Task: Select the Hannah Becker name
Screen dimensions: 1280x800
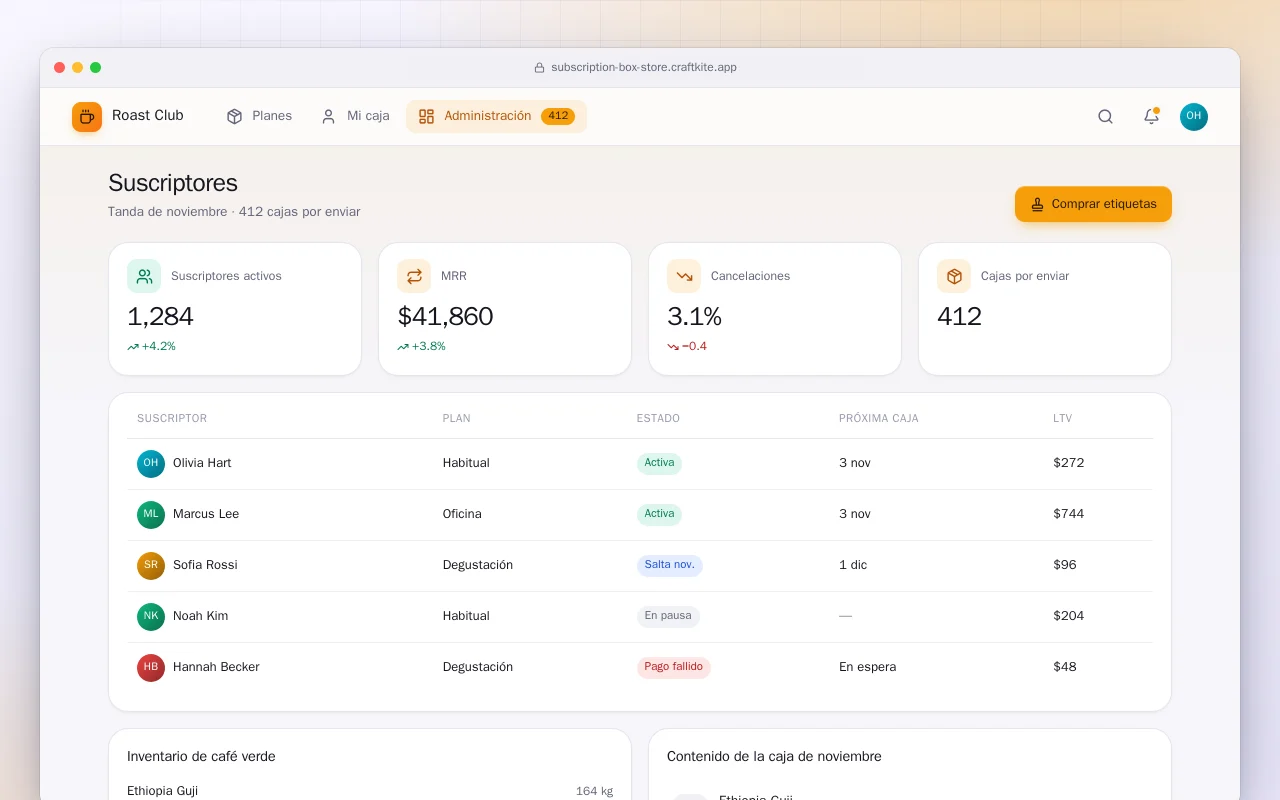Action: pyautogui.click(x=216, y=667)
